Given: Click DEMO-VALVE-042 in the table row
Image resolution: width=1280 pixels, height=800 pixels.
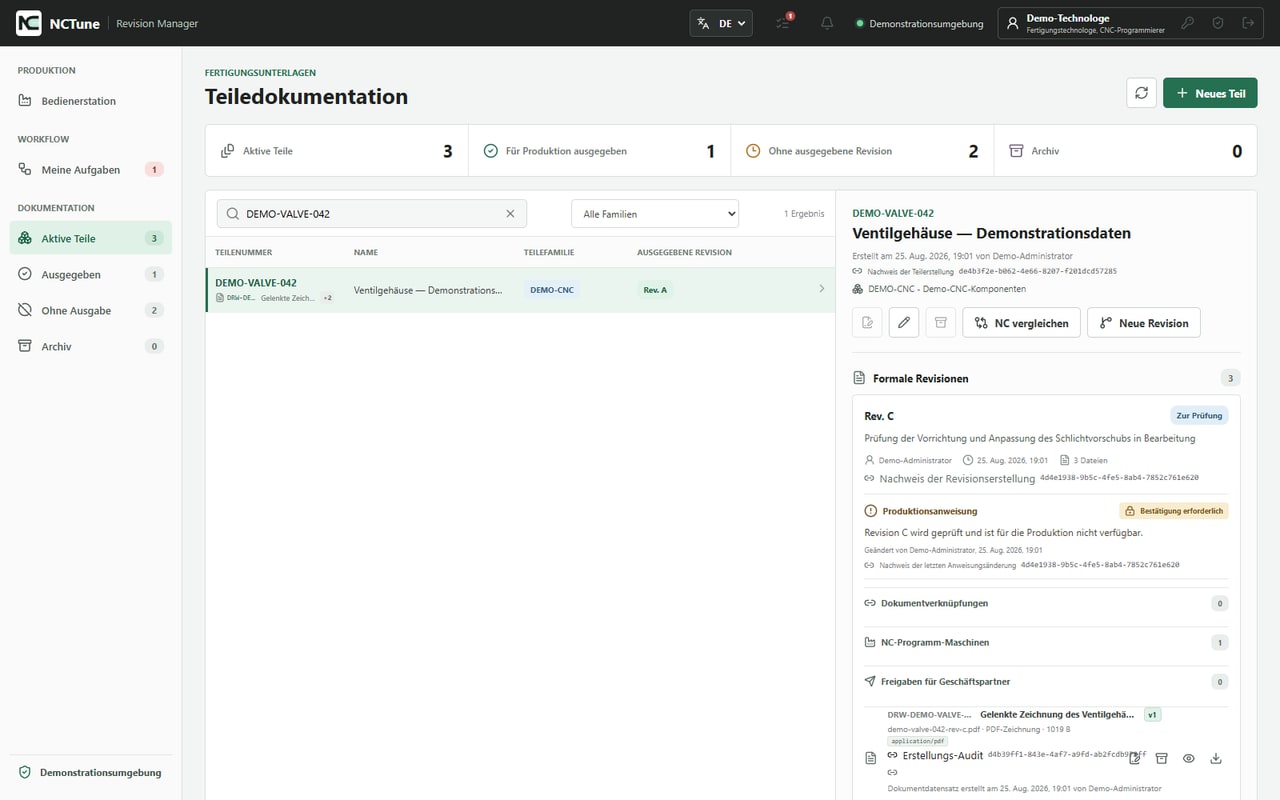Looking at the screenshot, I should [256, 283].
